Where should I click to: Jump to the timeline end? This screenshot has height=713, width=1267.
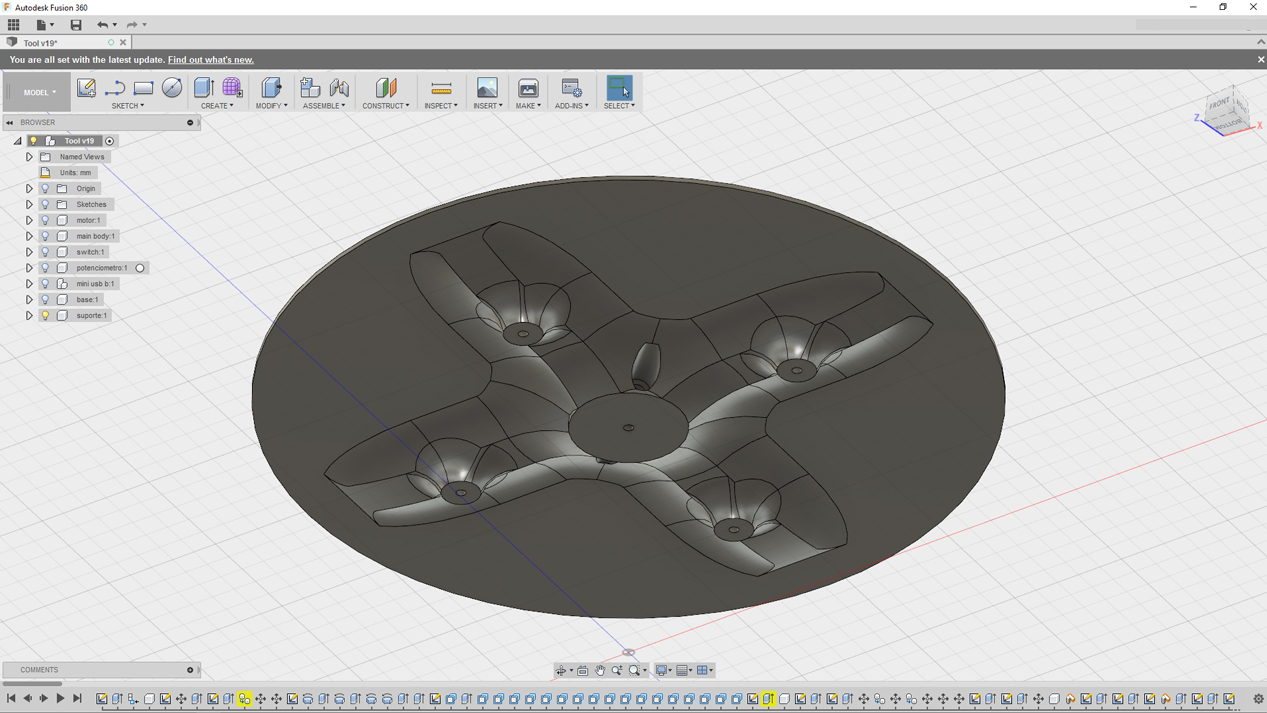pos(77,699)
